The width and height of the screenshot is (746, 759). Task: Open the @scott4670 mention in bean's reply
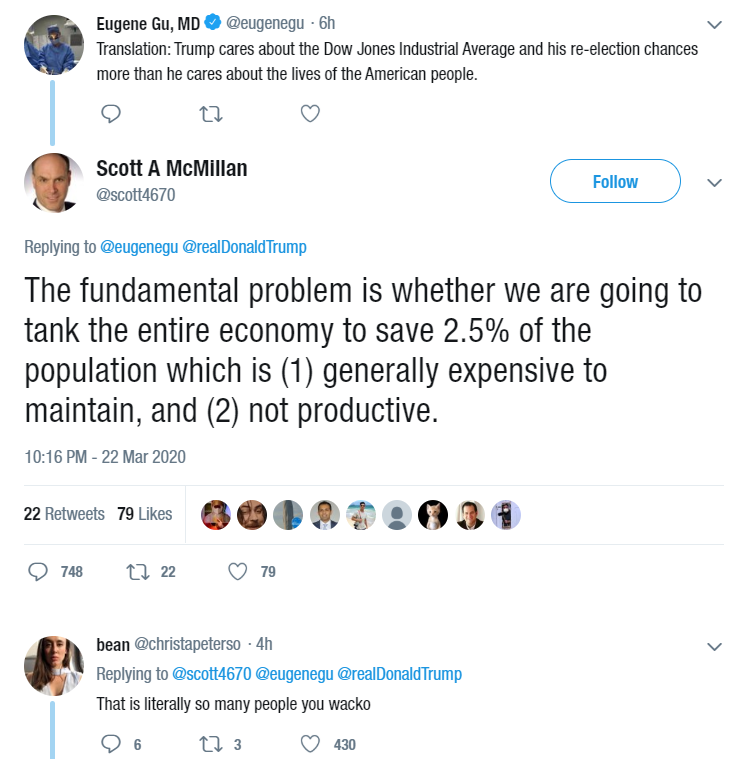pos(212,674)
